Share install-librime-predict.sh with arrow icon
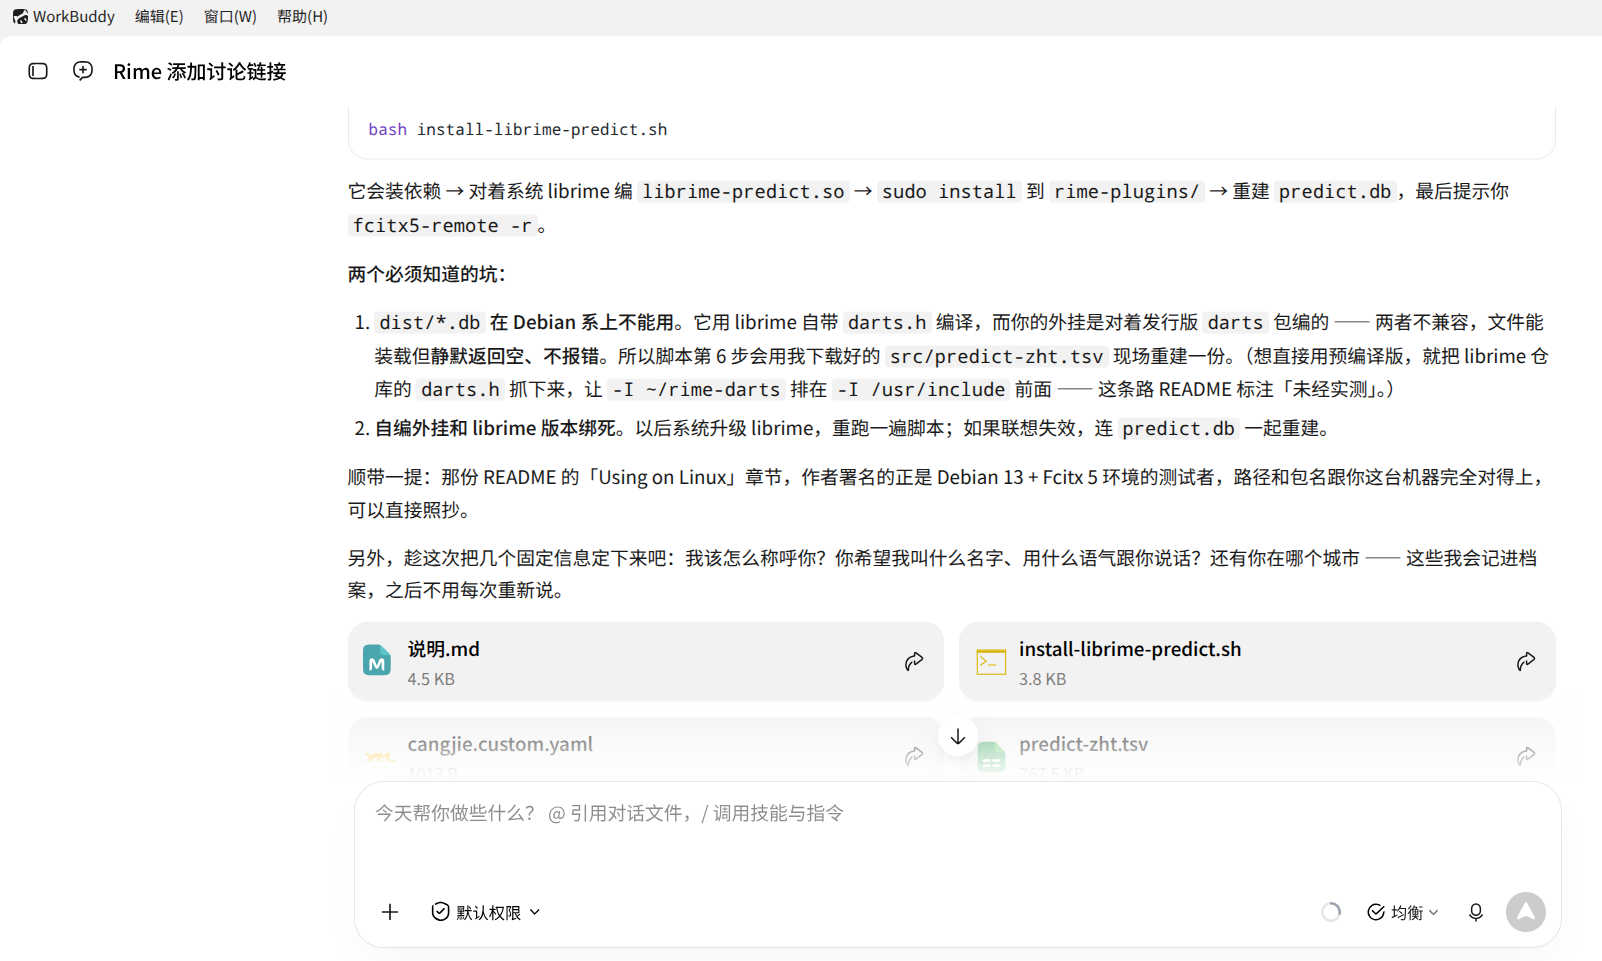This screenshot has height=961, width=1602. pos(1526,662)
